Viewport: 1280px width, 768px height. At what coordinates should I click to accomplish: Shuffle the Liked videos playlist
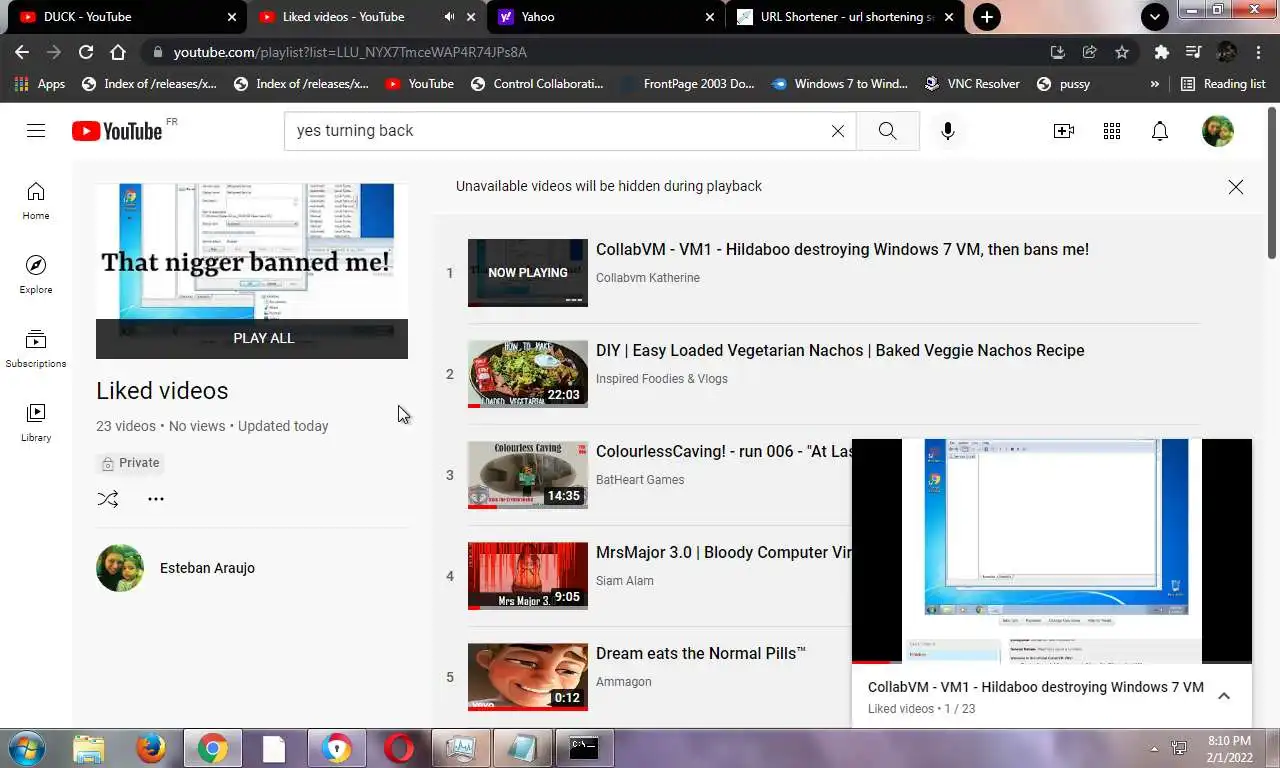[x=108, y=498]
